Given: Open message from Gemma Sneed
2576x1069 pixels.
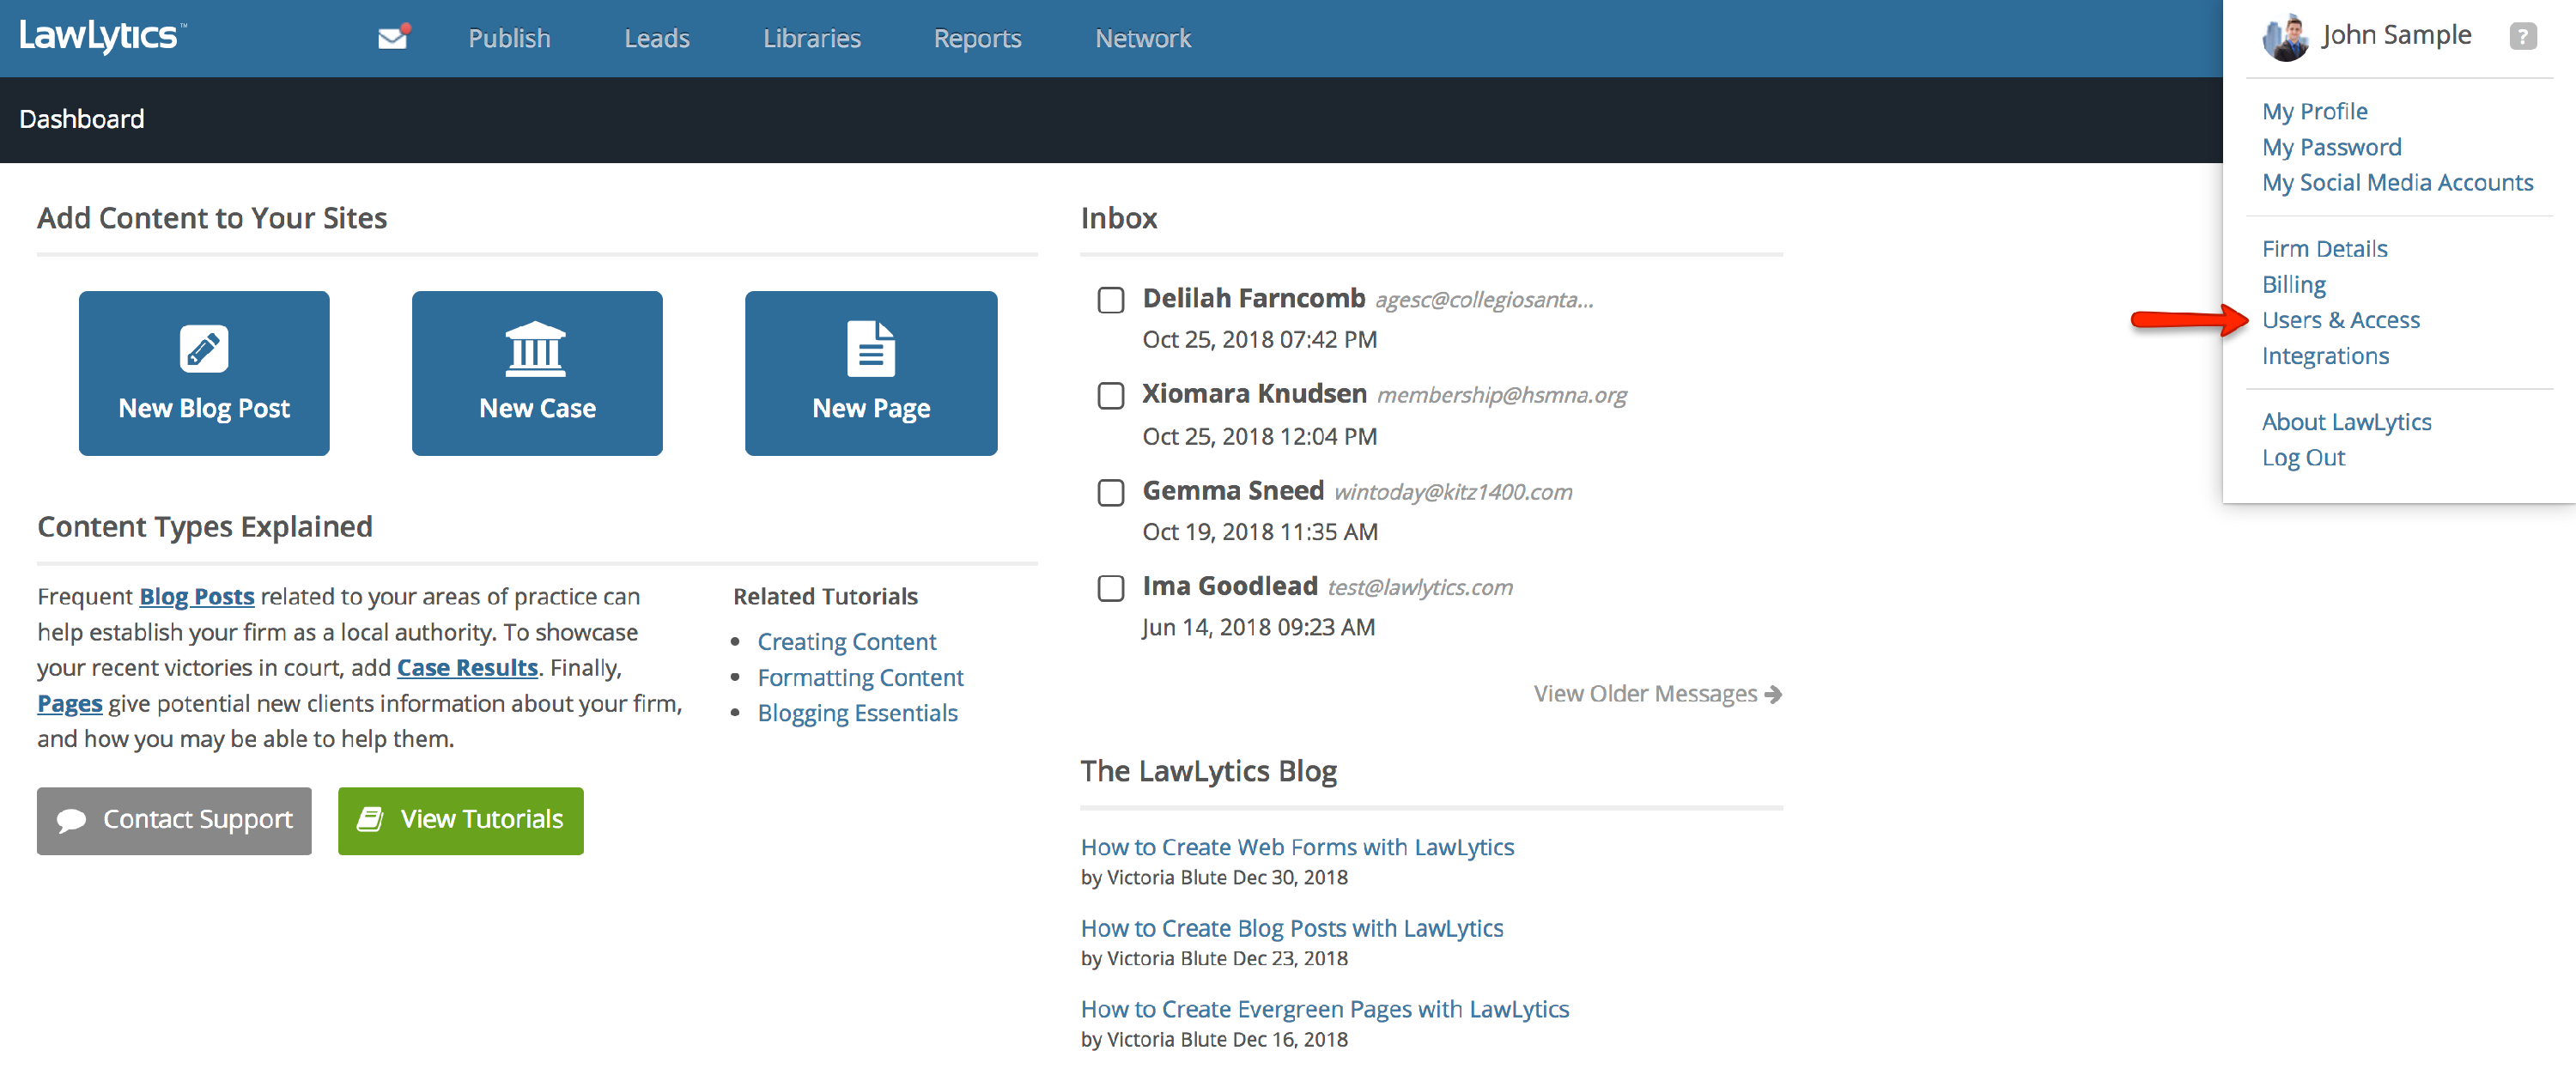Looking at the screenshot, I should [1233, 491].
